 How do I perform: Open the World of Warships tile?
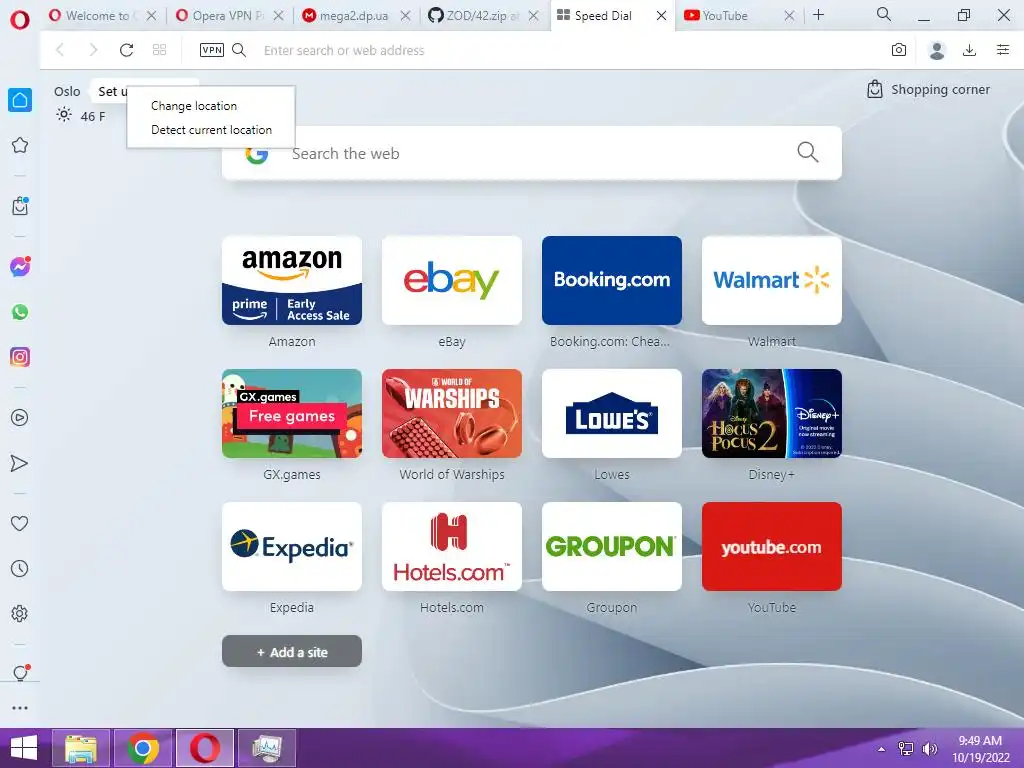point(452,413)
